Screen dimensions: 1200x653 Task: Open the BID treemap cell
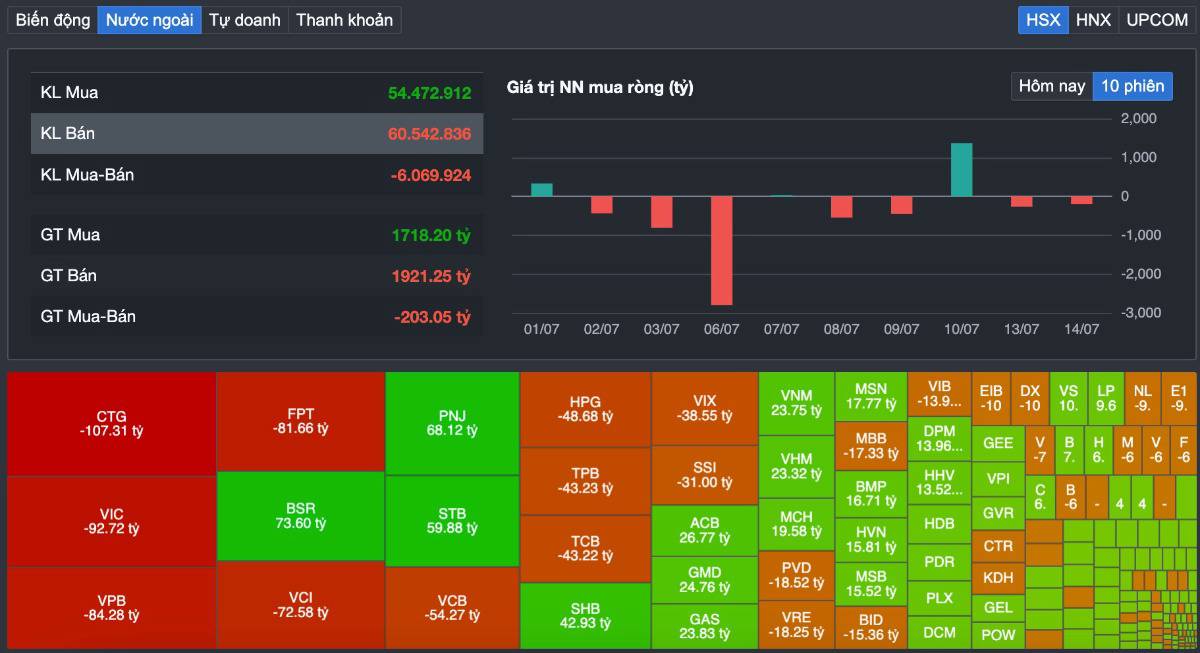point(871,628)
